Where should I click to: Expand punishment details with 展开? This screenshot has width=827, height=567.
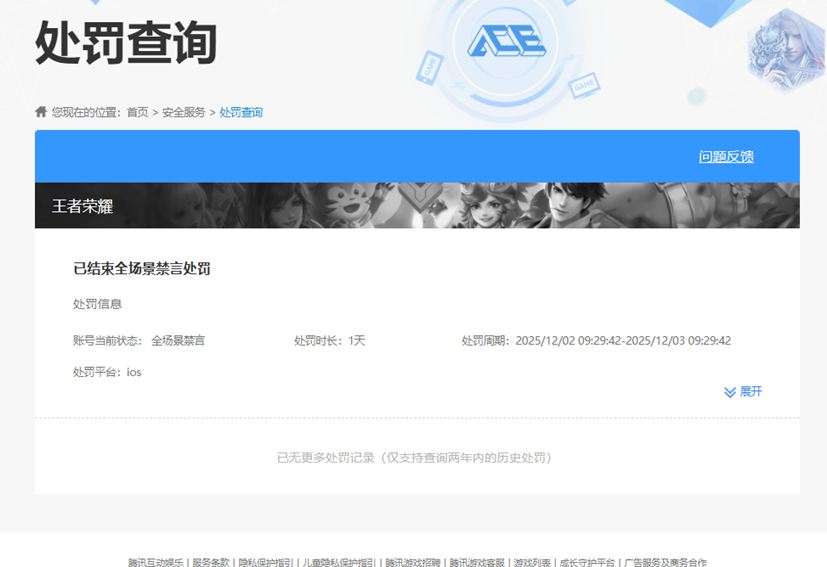point(743,391)
